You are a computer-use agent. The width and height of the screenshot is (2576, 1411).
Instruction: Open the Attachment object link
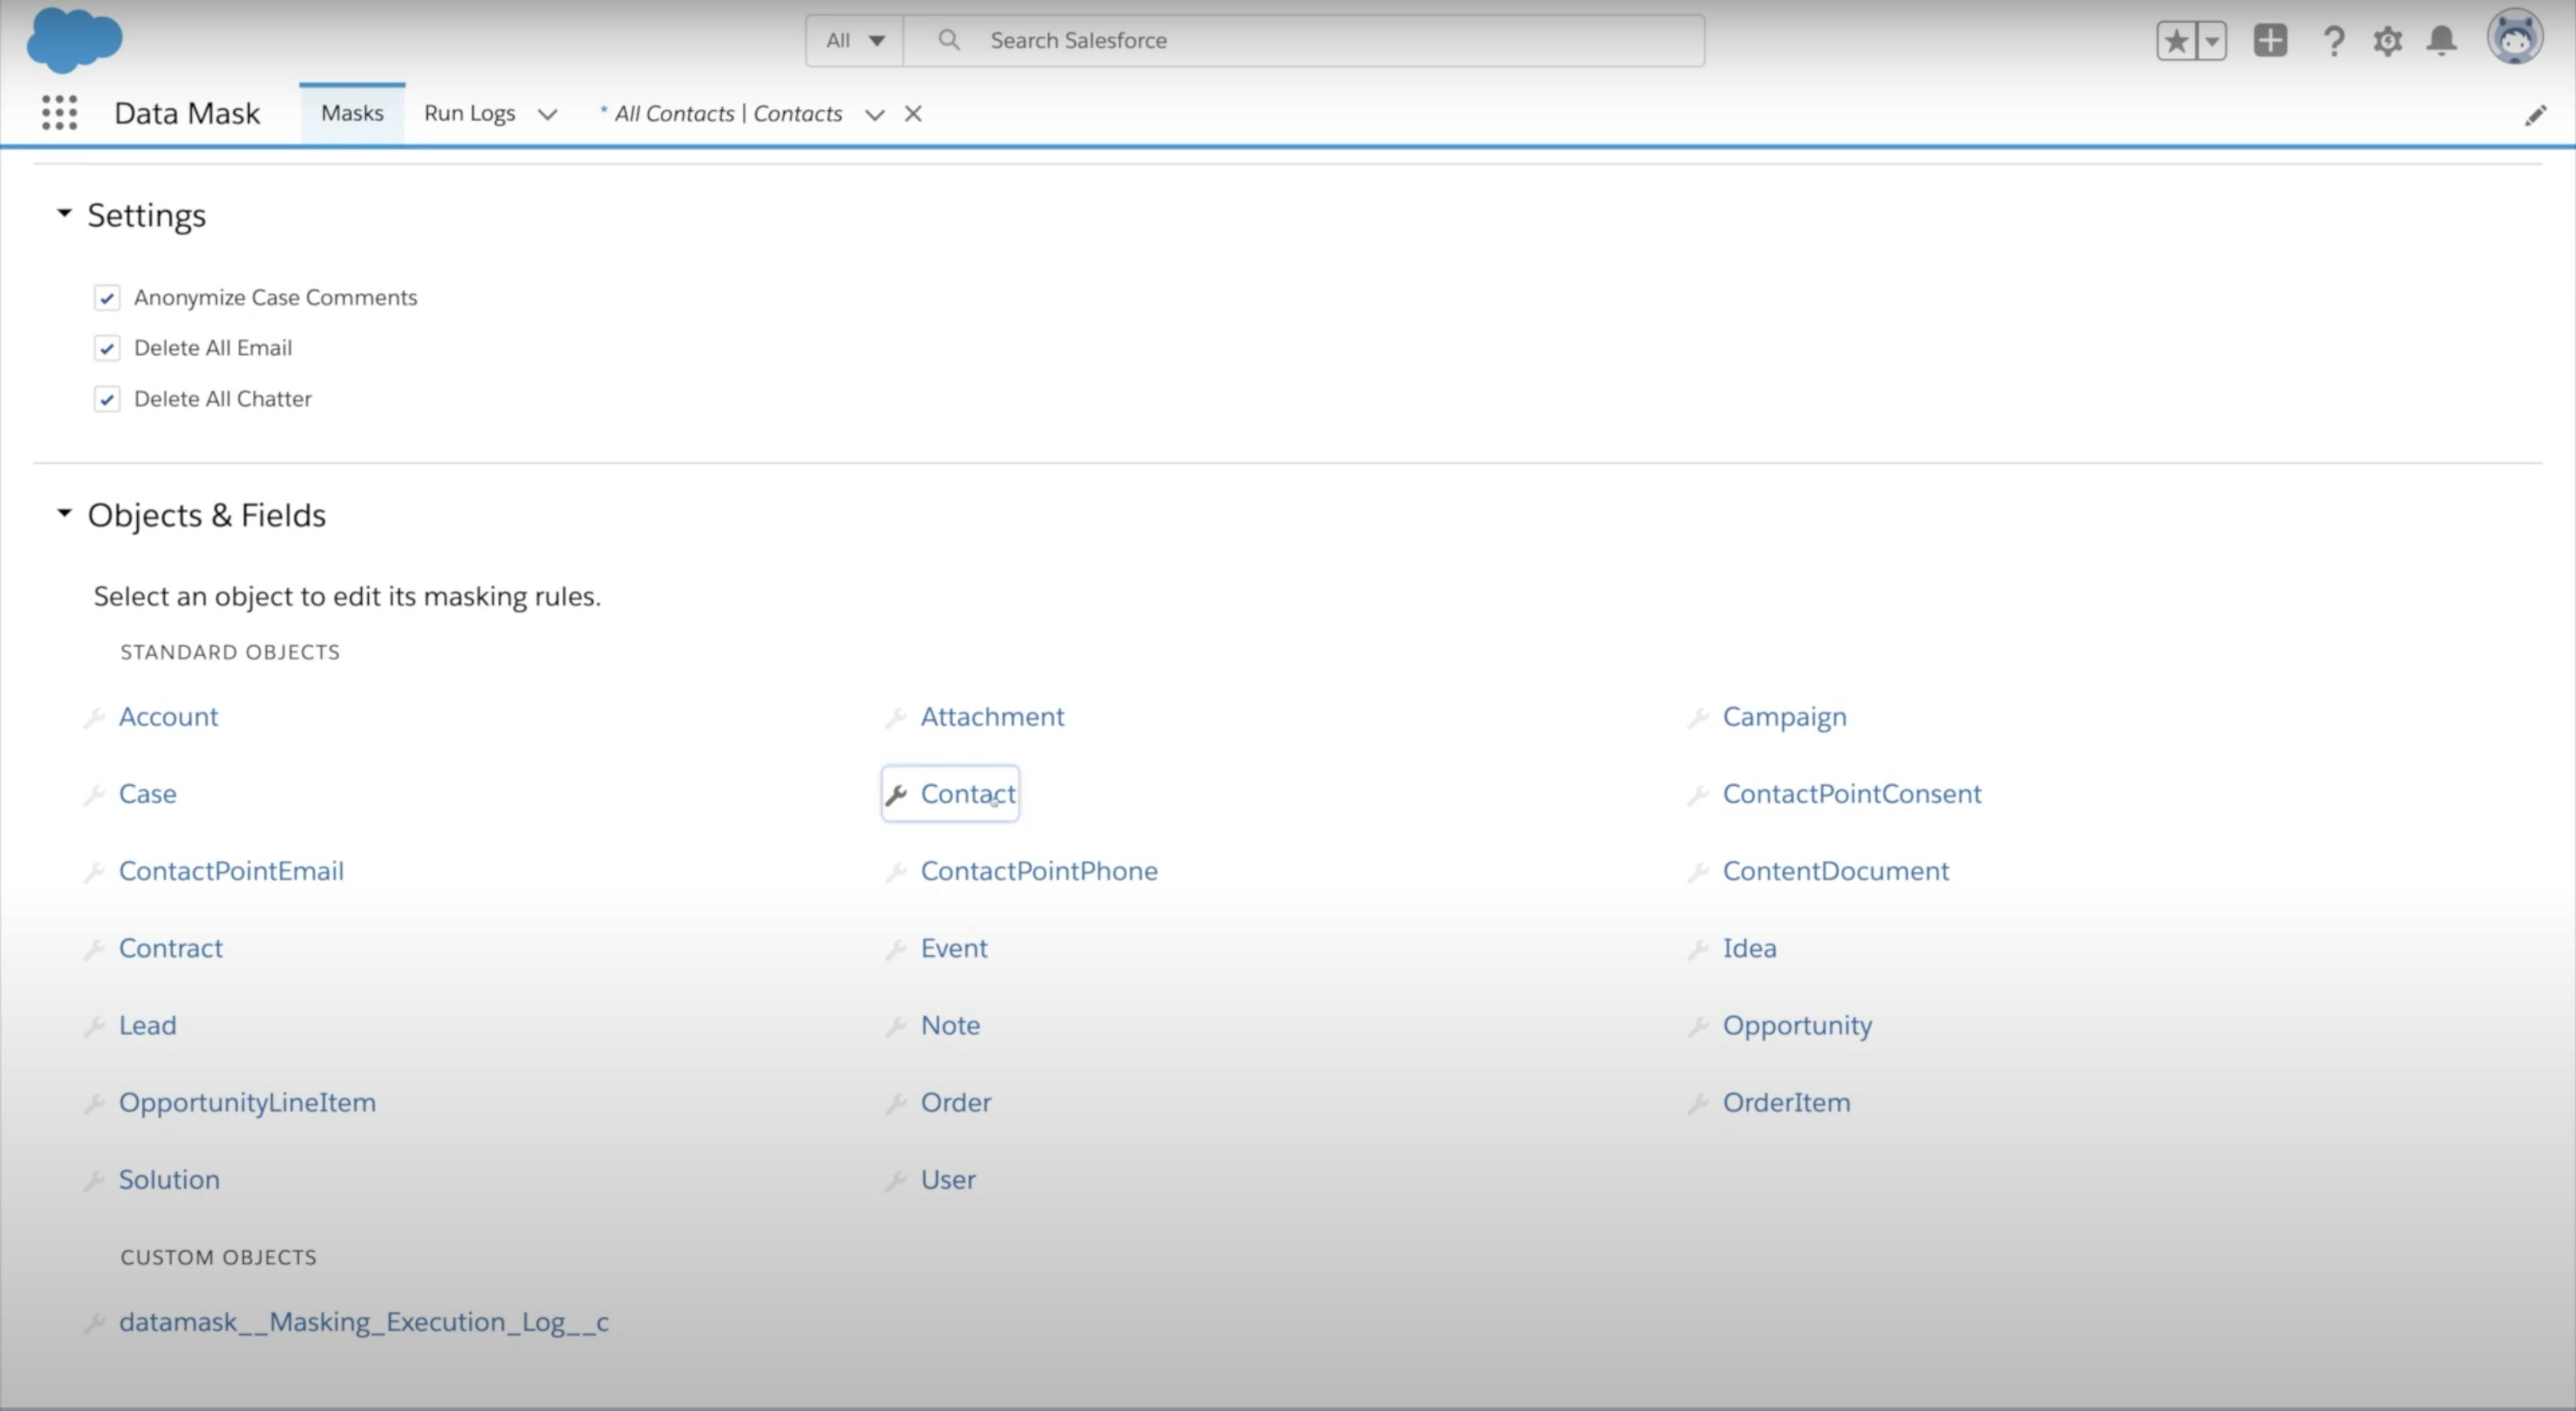pyautogui.click(x=992, y=717)
